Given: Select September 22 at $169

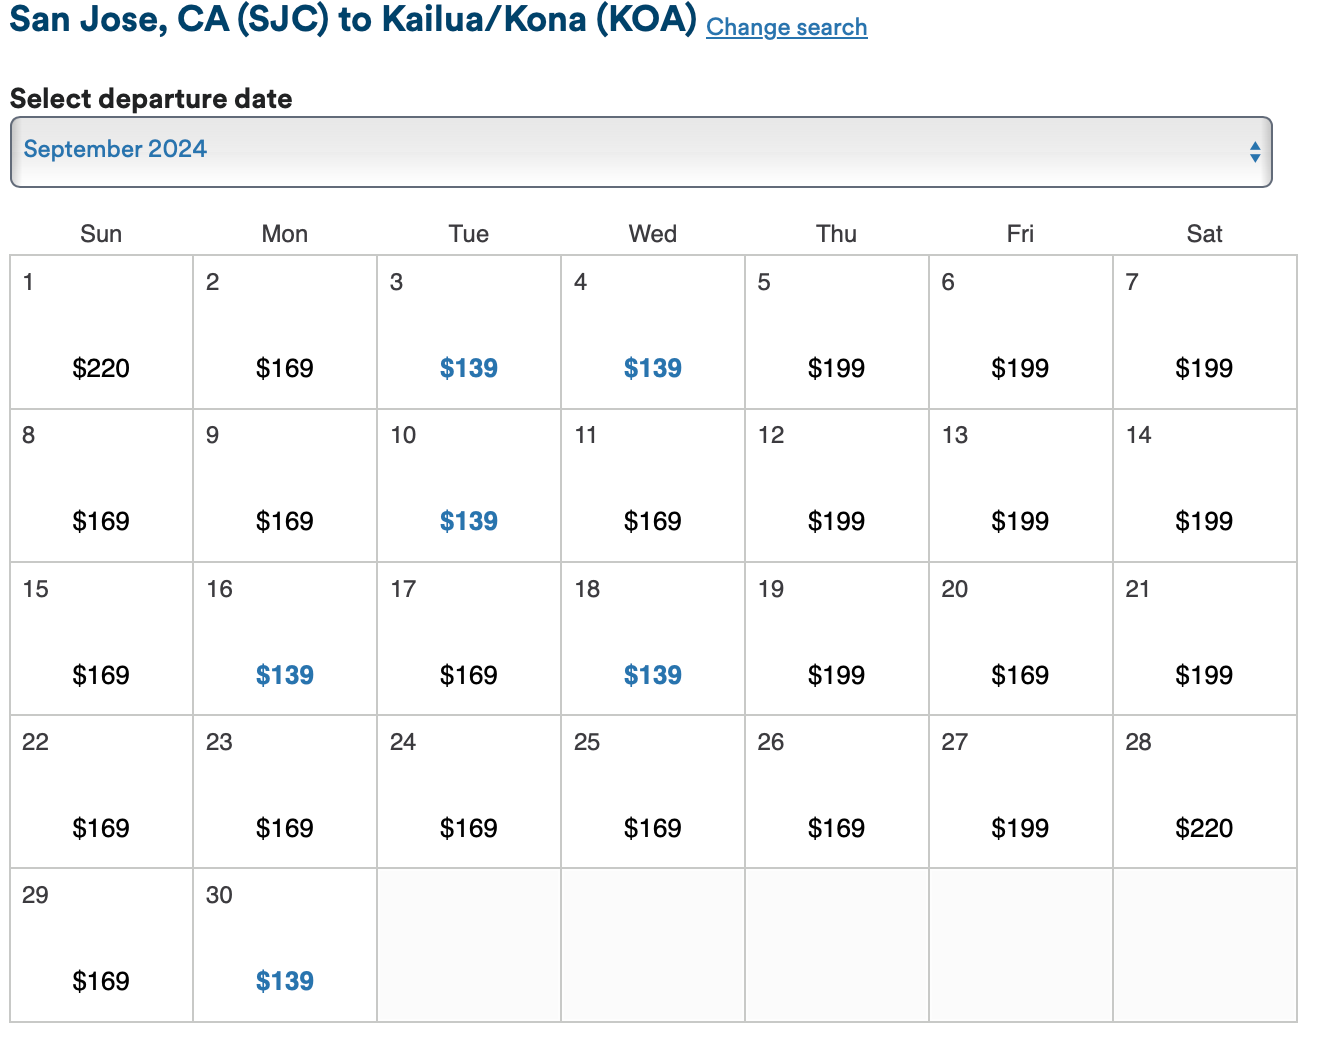Looking at the screenshot, I should click(x=101, y=828).
